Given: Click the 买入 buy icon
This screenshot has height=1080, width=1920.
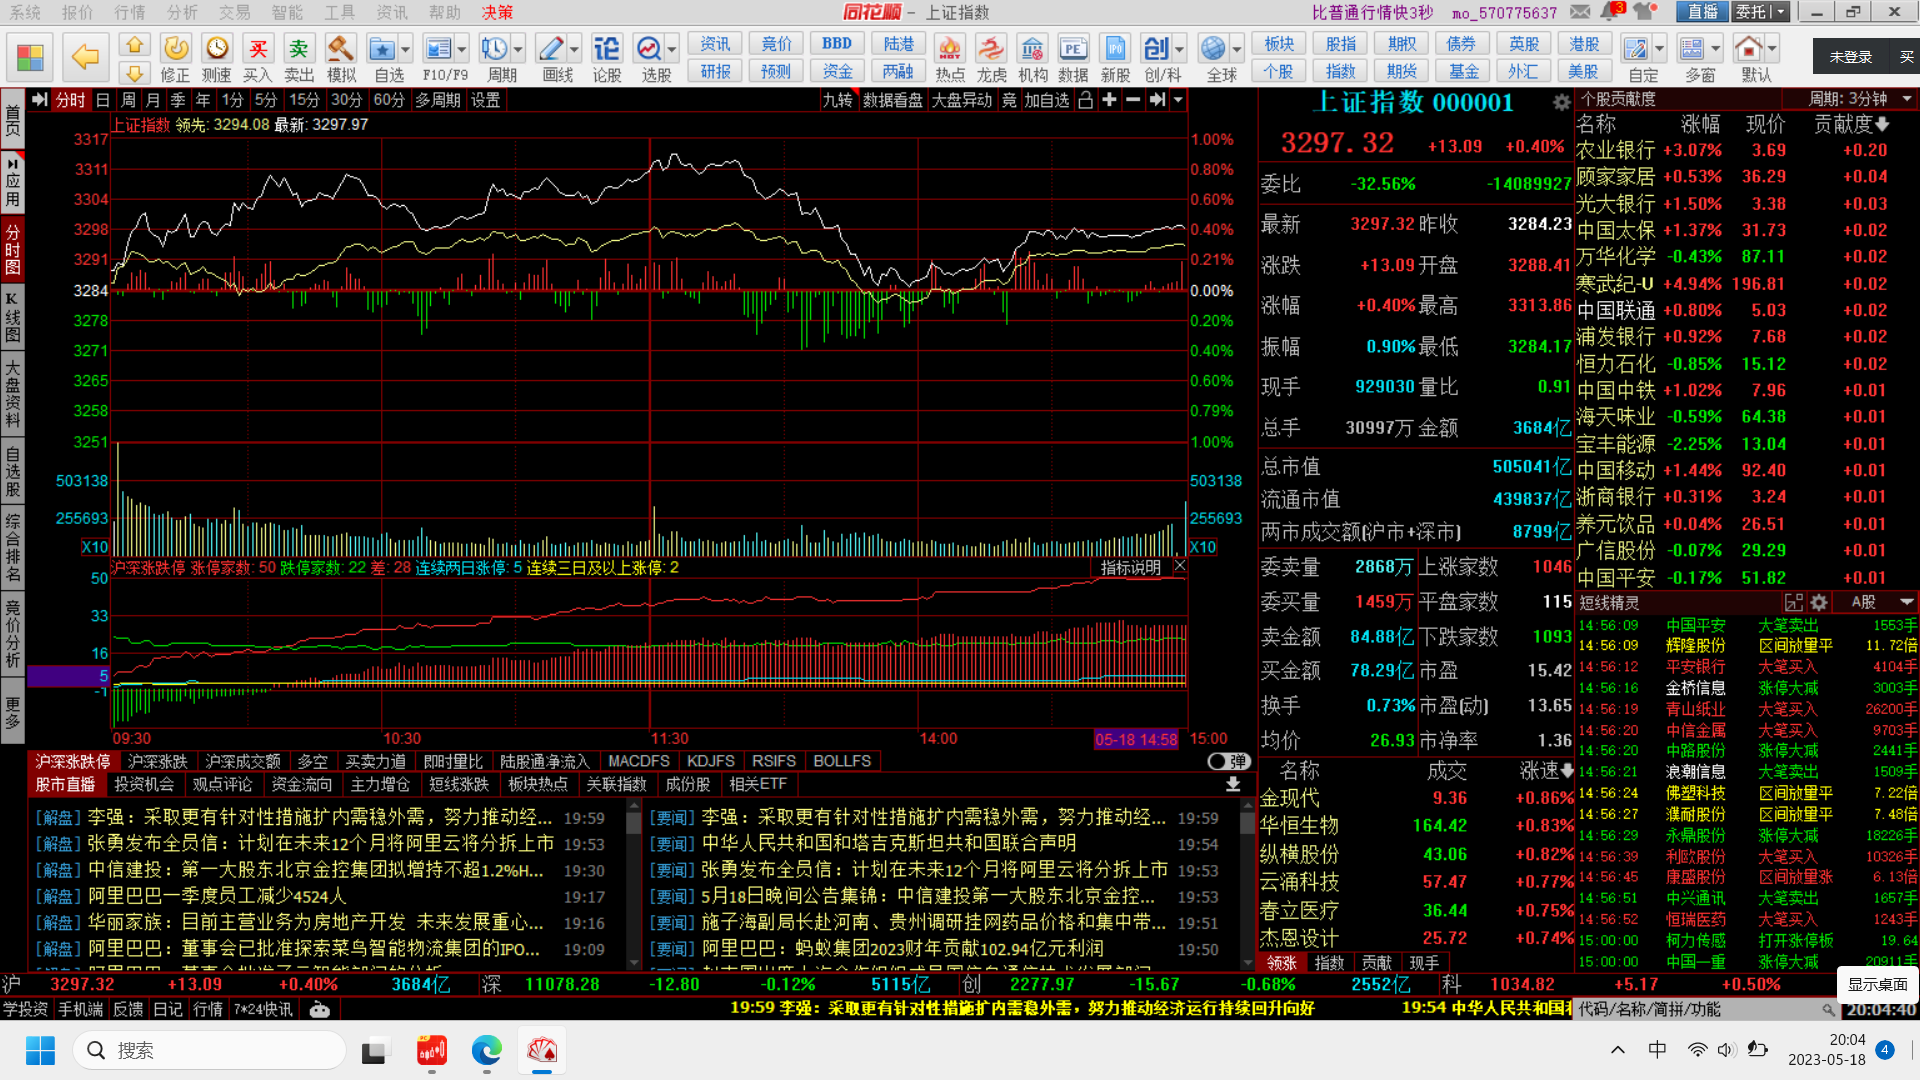Looking at the screenshot, I should coord(257,58).
